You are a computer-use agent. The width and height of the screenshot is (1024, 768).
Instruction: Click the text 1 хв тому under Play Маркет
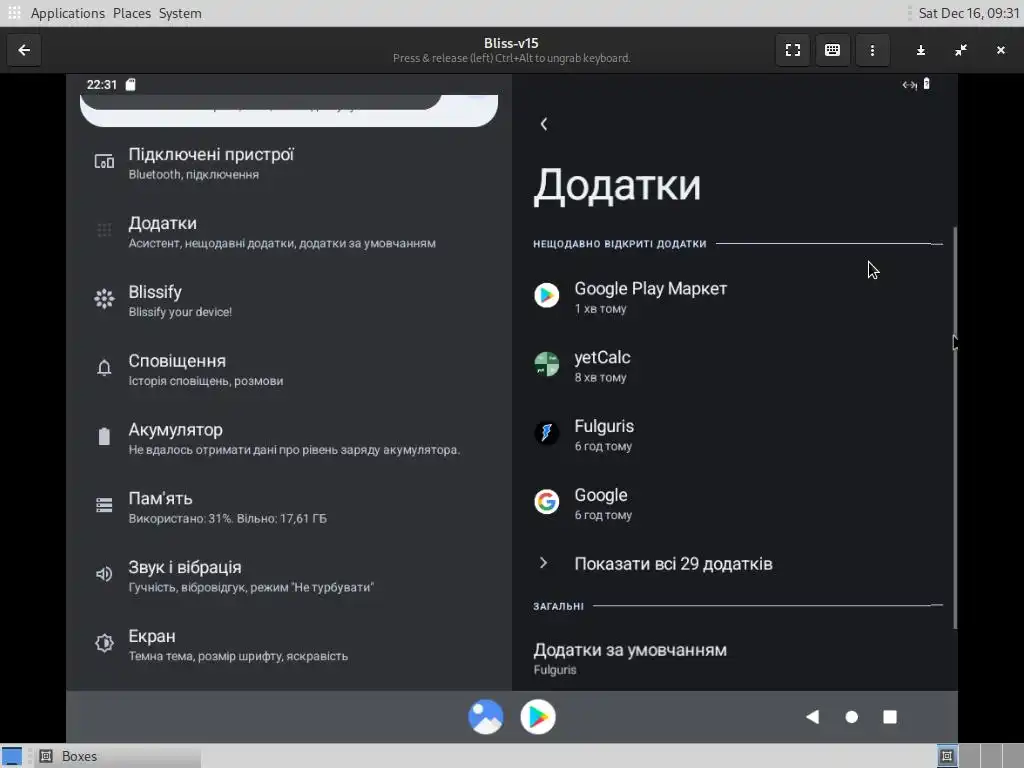[x=600, y=309]
